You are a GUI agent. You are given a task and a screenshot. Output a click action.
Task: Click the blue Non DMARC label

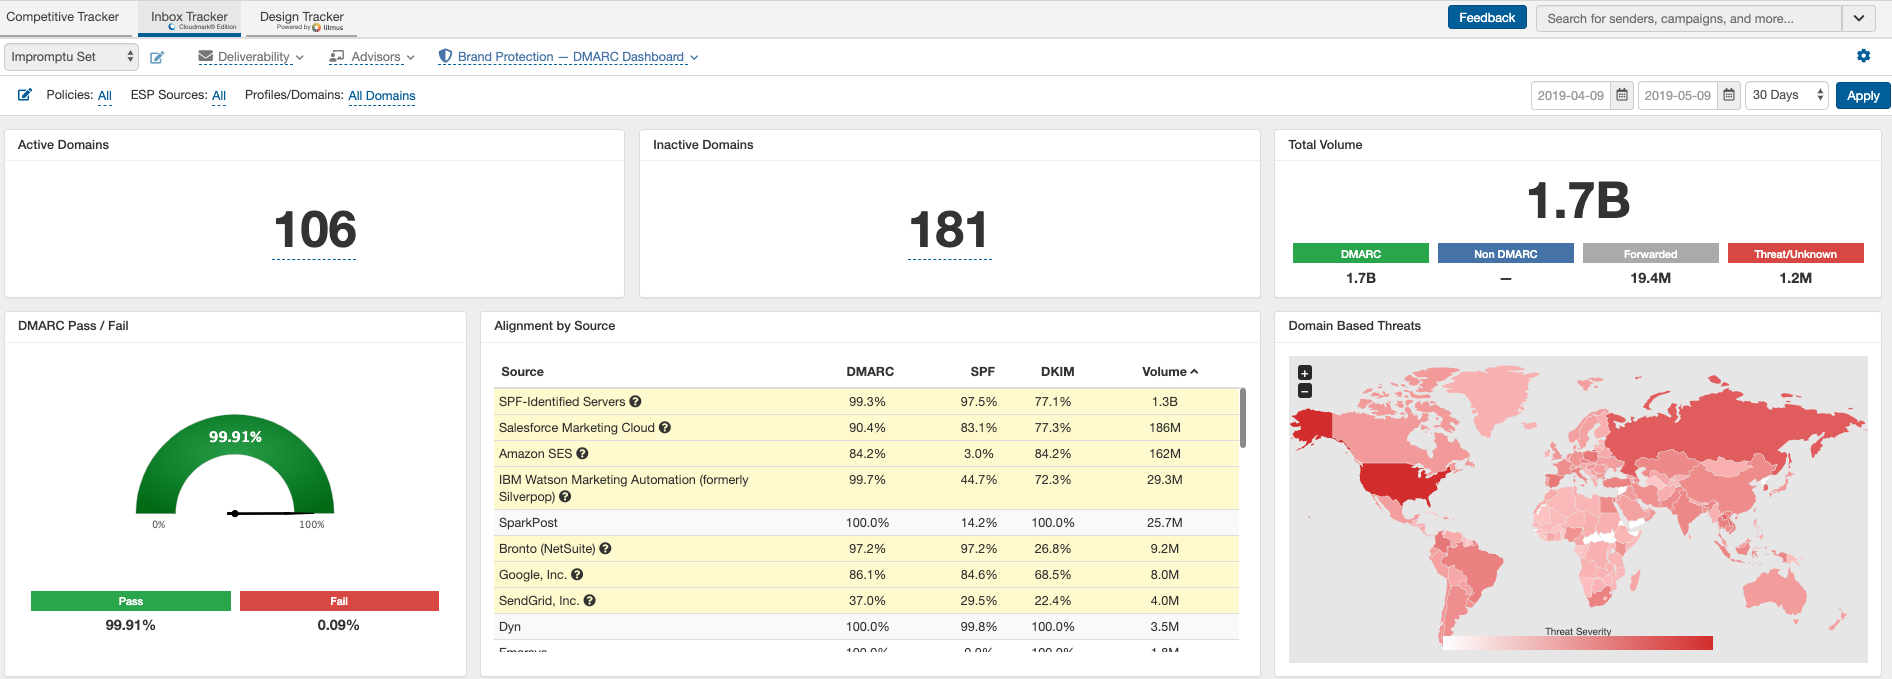(1506, 254)
